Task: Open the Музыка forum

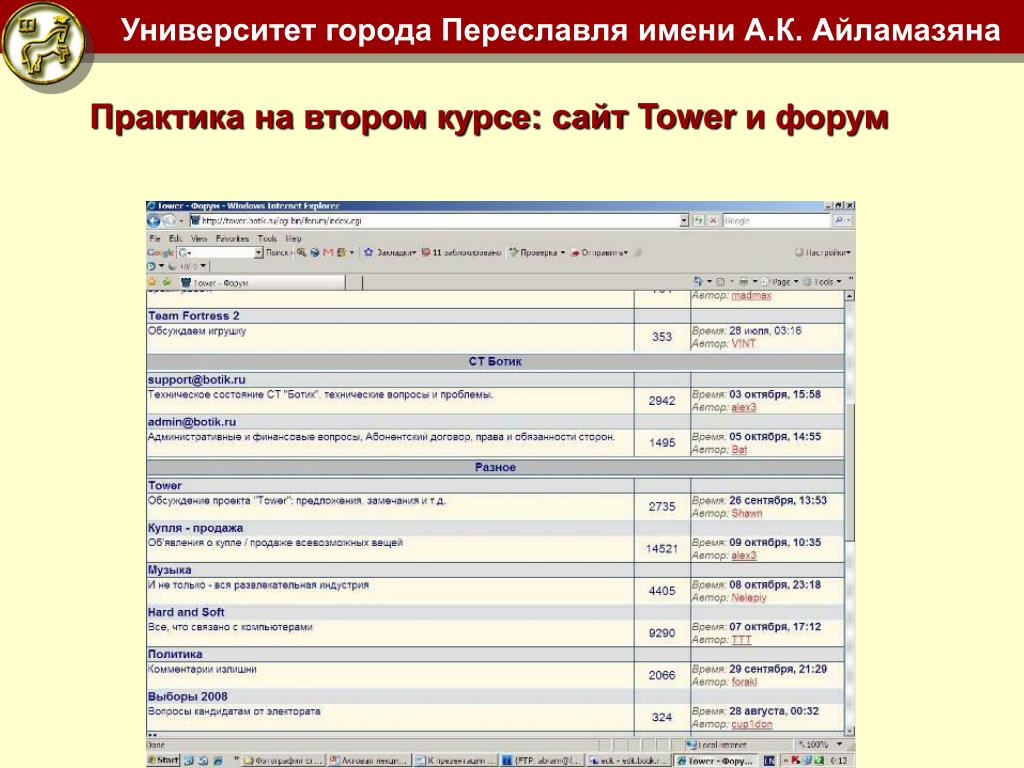Action: (x=169, y=569)
